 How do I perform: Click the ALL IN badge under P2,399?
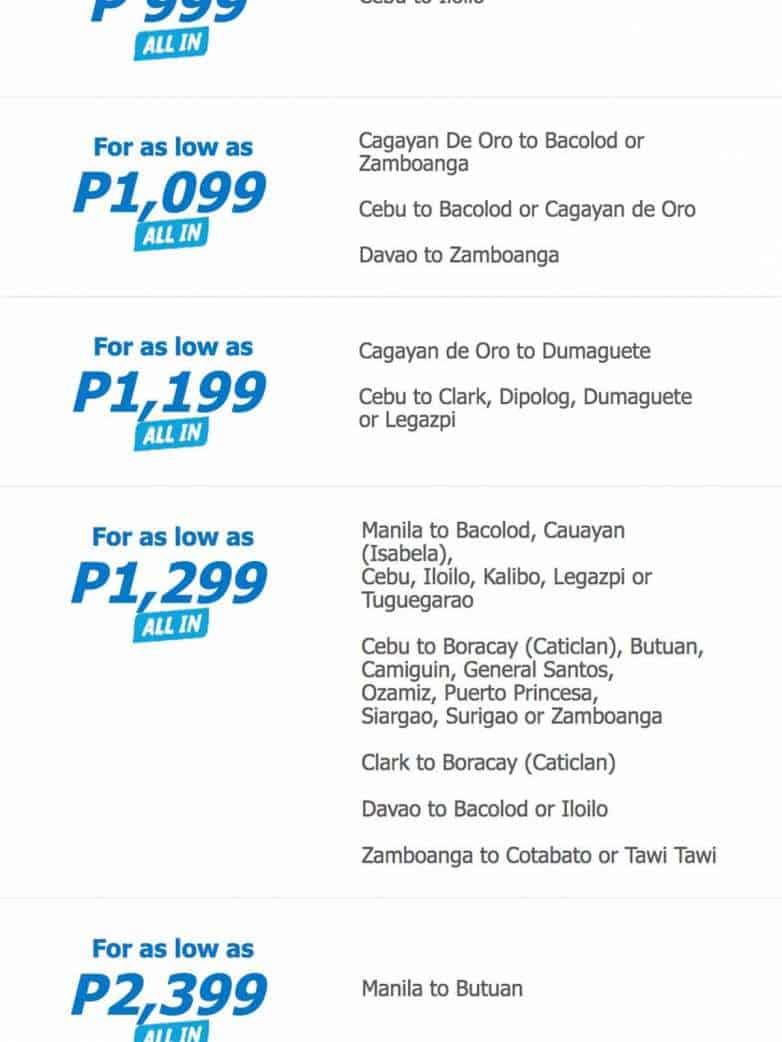pos(170,1030)
